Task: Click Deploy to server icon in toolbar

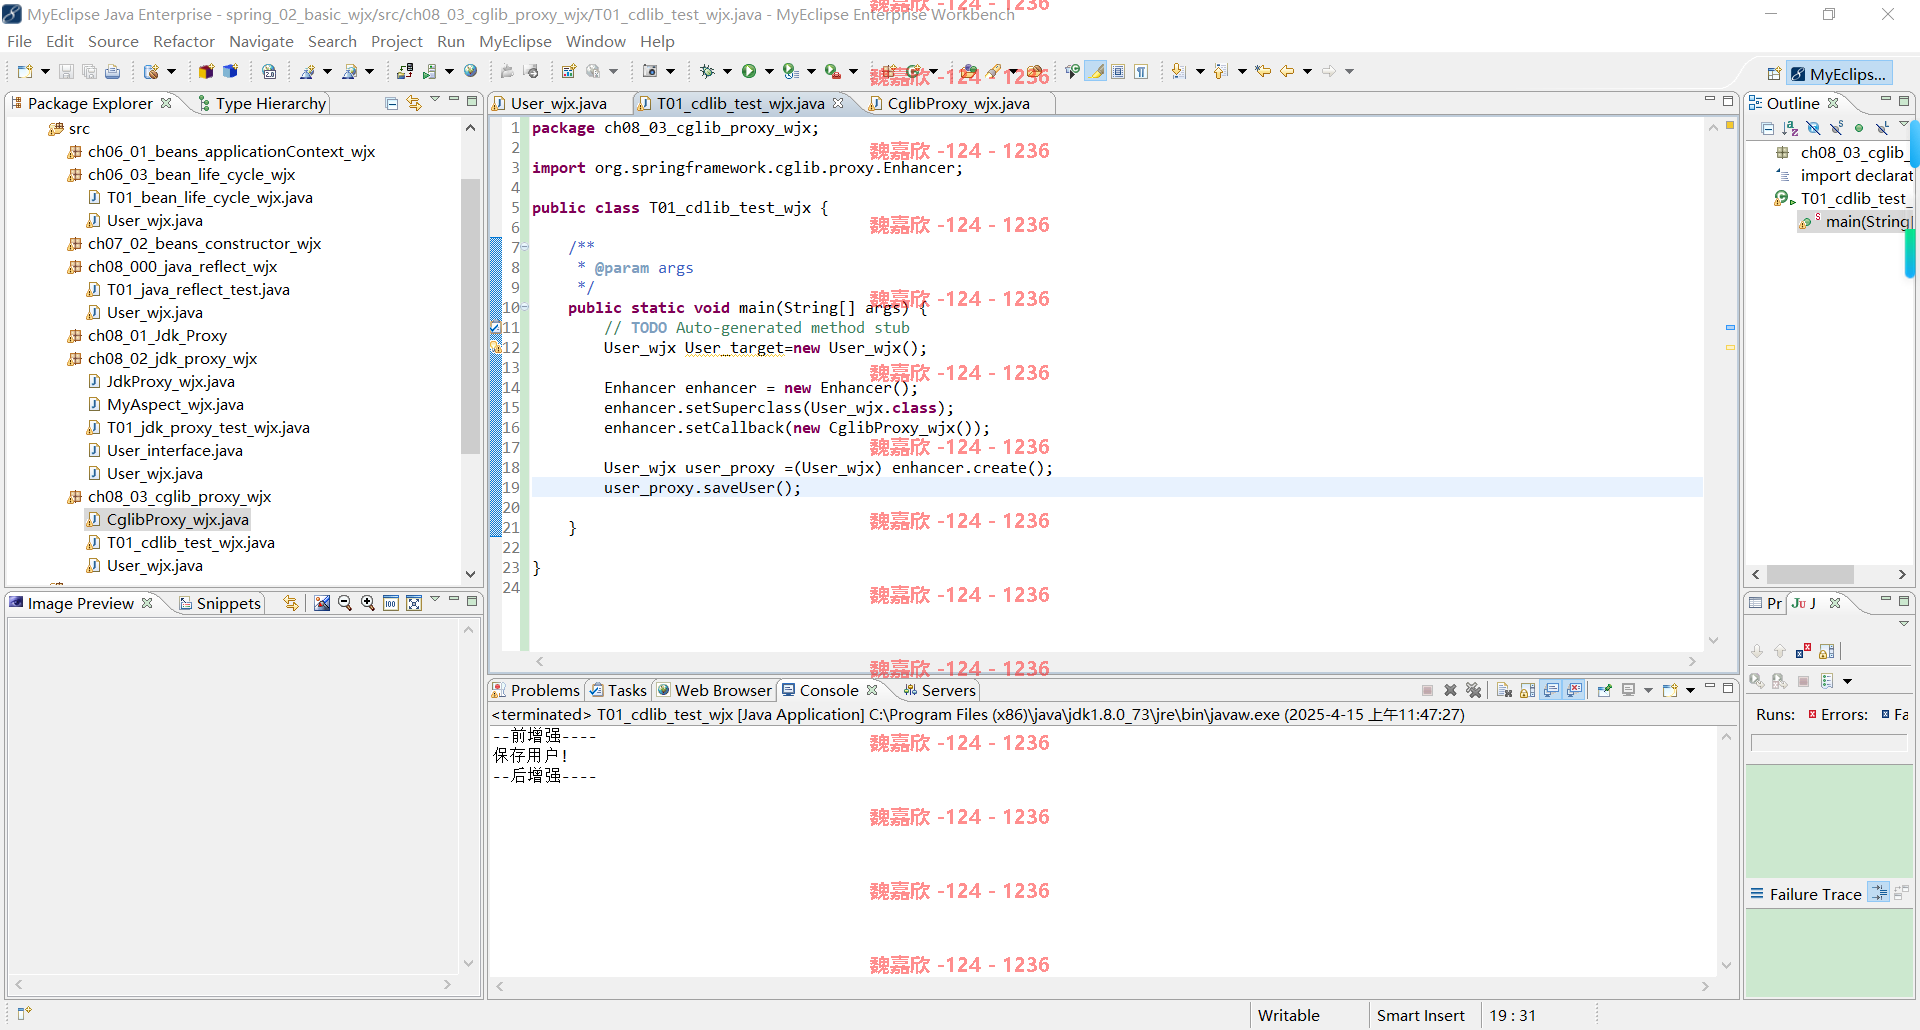Action: (405, 71)
